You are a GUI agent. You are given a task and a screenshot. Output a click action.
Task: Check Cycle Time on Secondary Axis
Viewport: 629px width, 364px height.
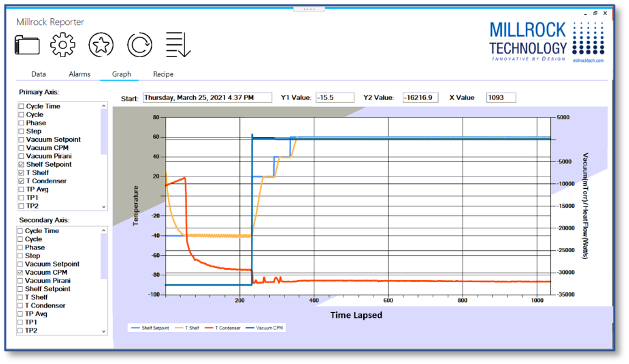click(20, 231)
